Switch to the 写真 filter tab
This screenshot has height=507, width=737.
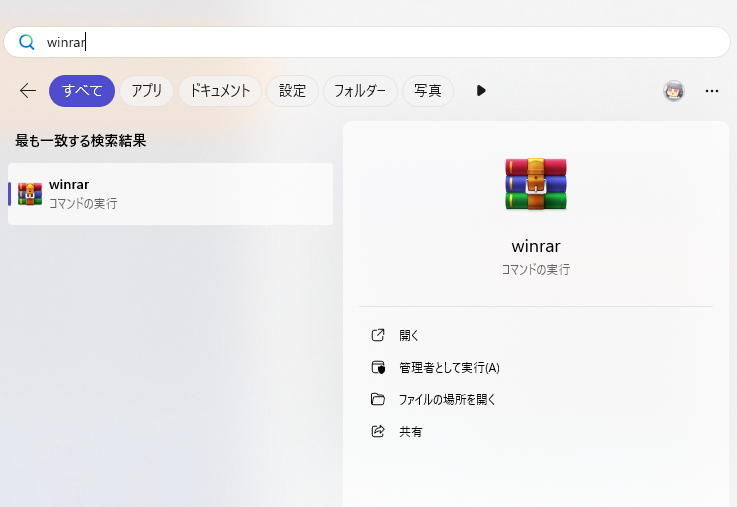click(428, 91)
